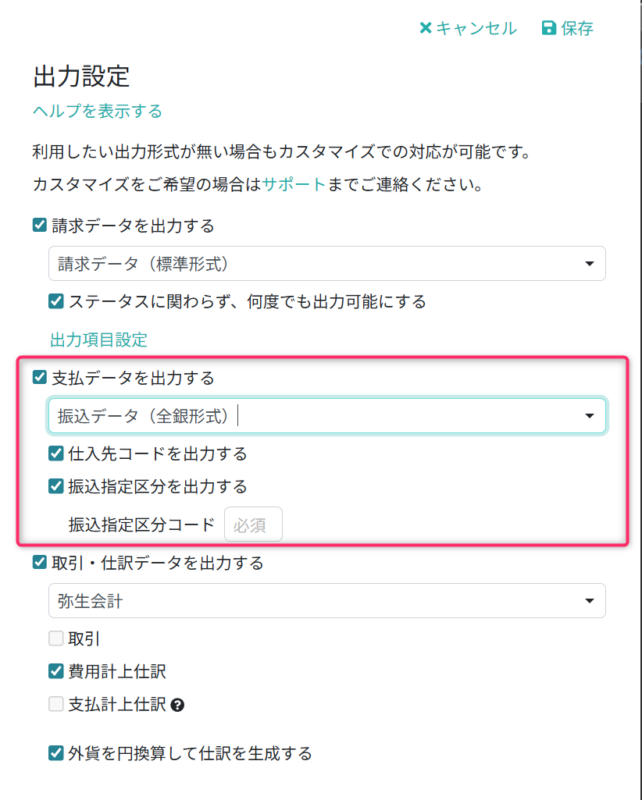Click the X cancel icon
Screen dimensions: 642x800
pyautogui.click(x=426, y=29)
